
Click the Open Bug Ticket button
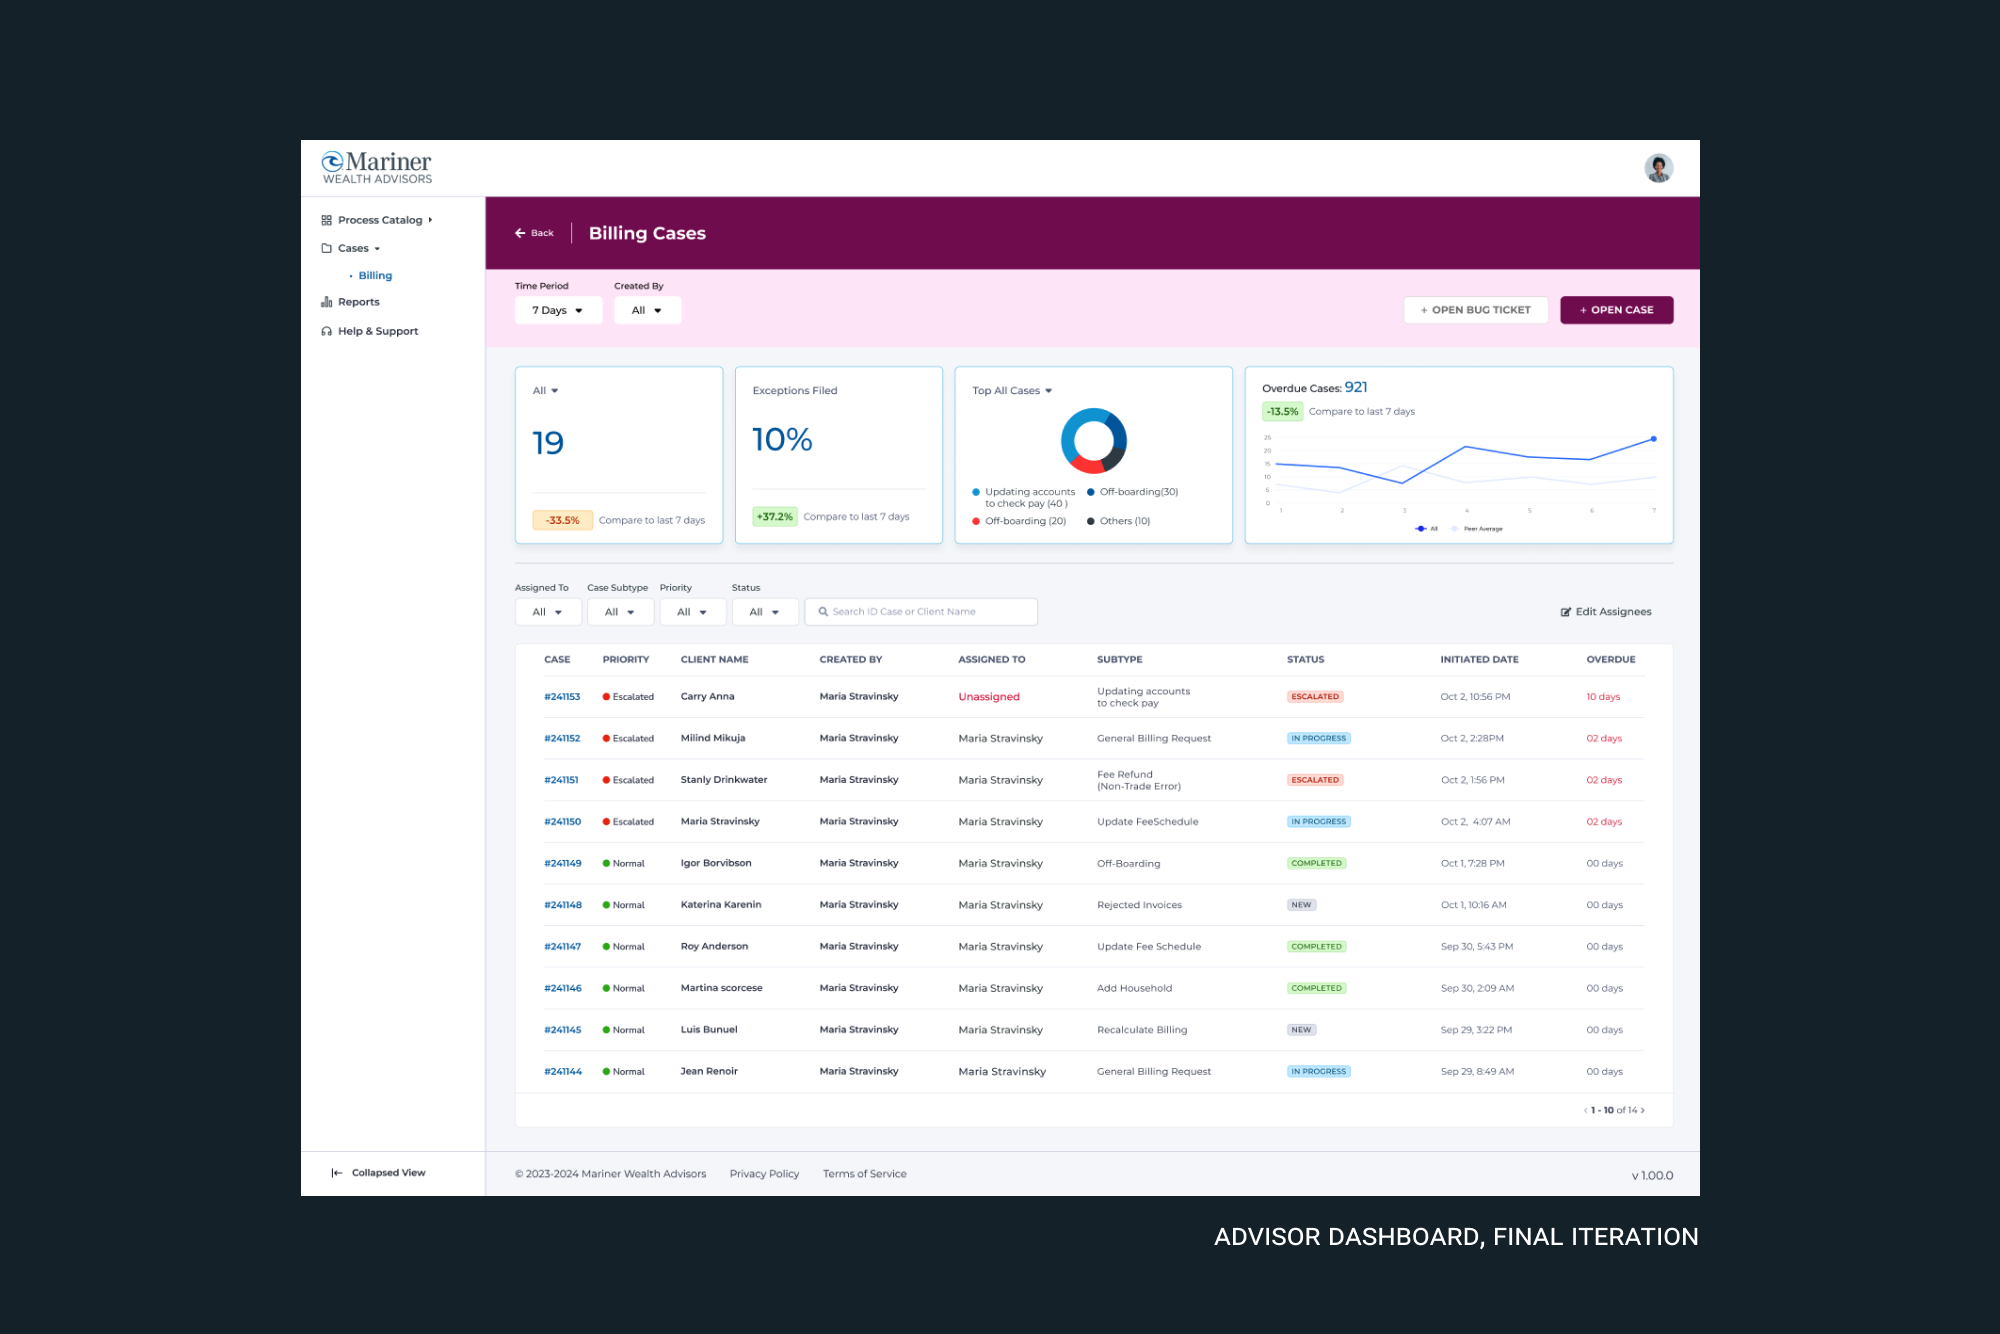(x=1475, y=310)
